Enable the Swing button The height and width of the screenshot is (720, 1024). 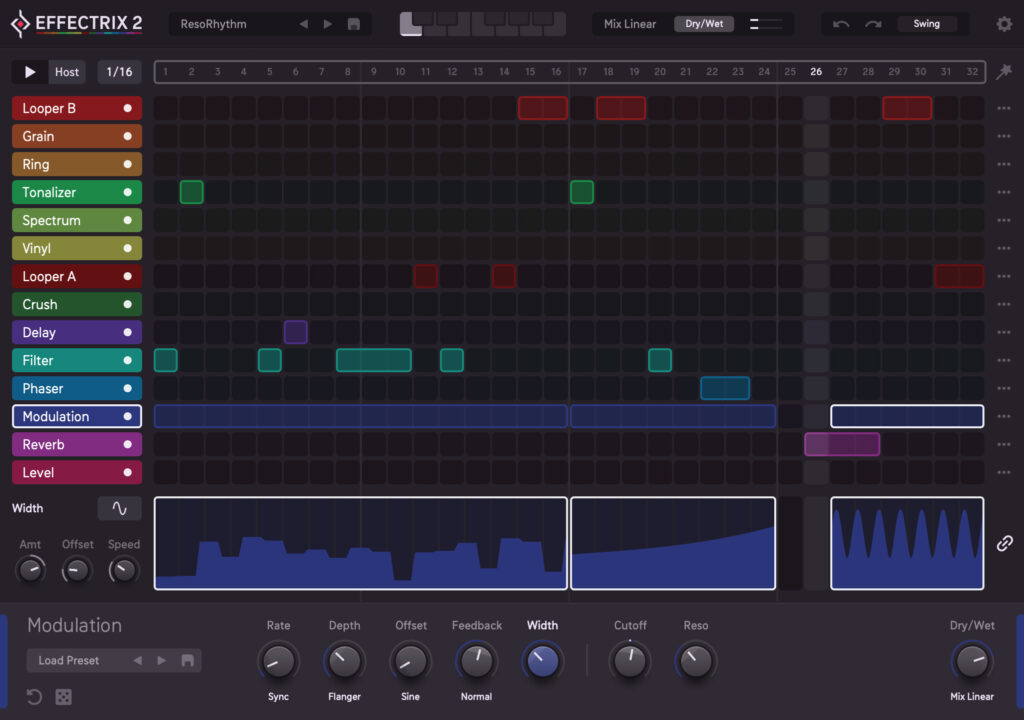click(x=926, y=23)
